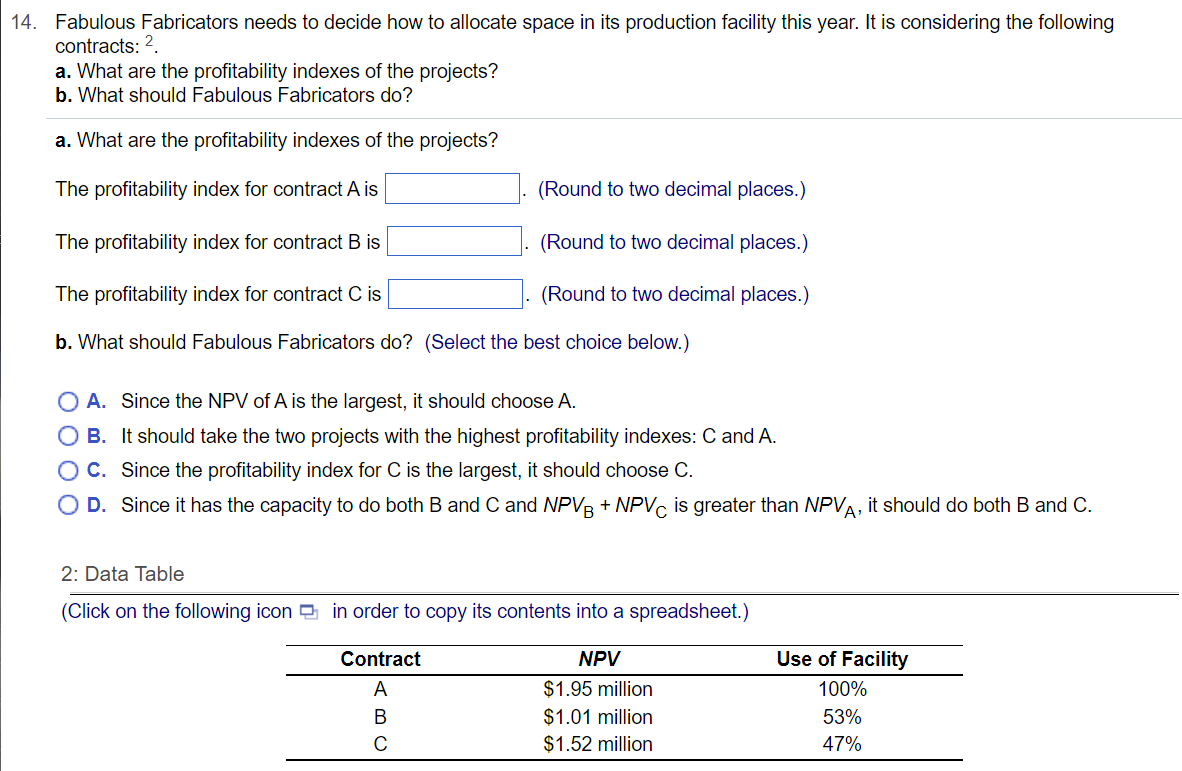This screenshot has height=771, width=1182.
Task: Click the $1.95 million NPV value
Action: click(597, 689)
